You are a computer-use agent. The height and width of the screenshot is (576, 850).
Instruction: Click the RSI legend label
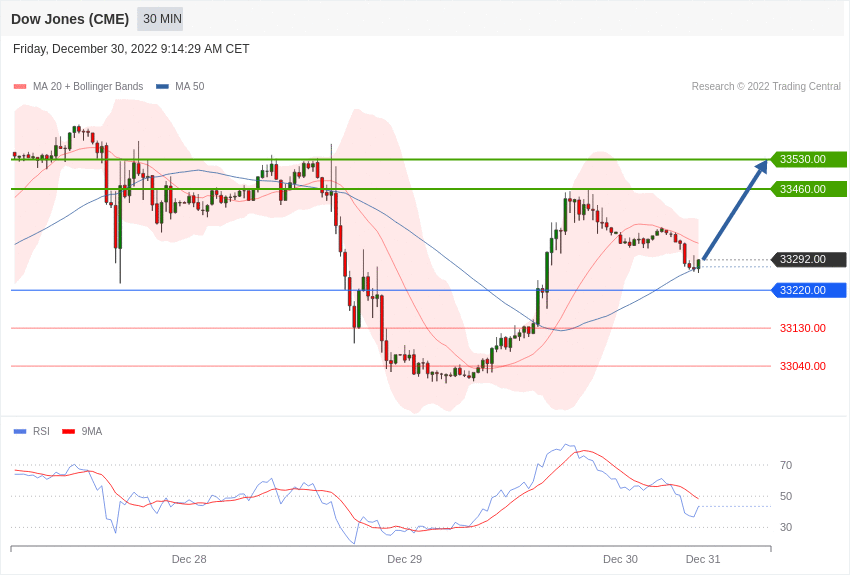[41, 431]
